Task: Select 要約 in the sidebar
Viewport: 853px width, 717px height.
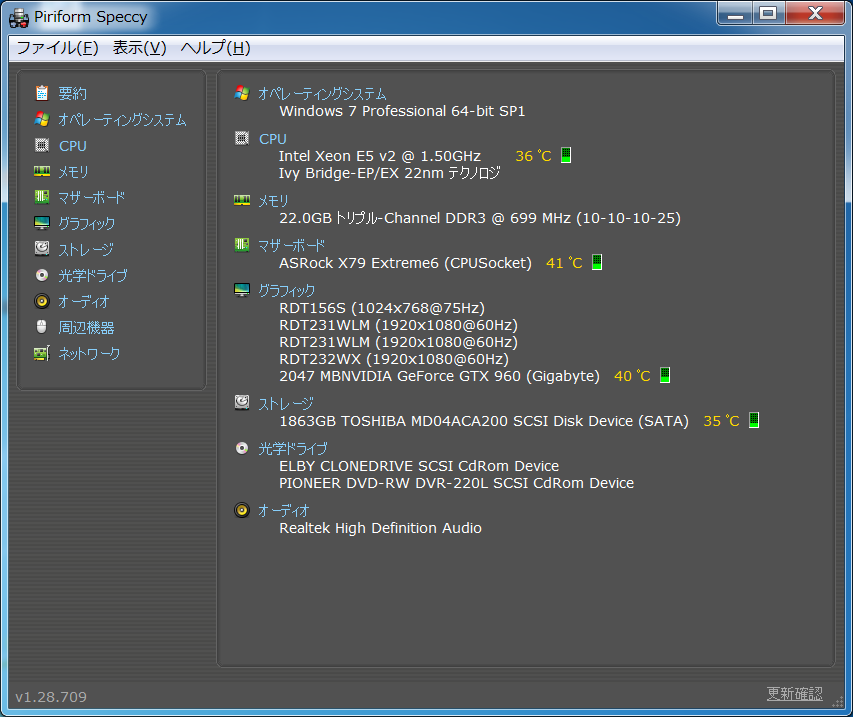Action: pos(72,94)
